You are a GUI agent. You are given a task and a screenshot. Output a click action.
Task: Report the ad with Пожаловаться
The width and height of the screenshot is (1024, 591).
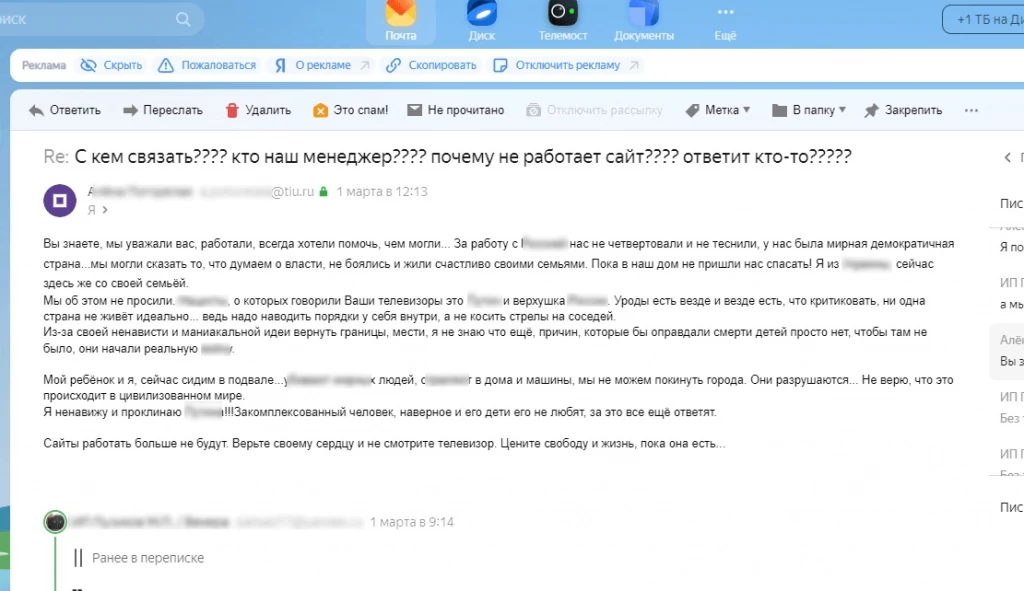207,65
